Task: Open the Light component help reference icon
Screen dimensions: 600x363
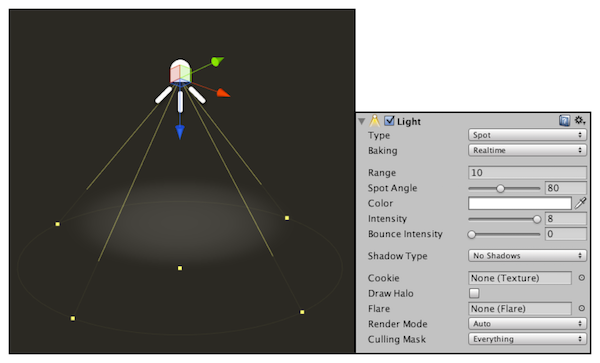Action: pyautogui.click(x=564, y=121)
